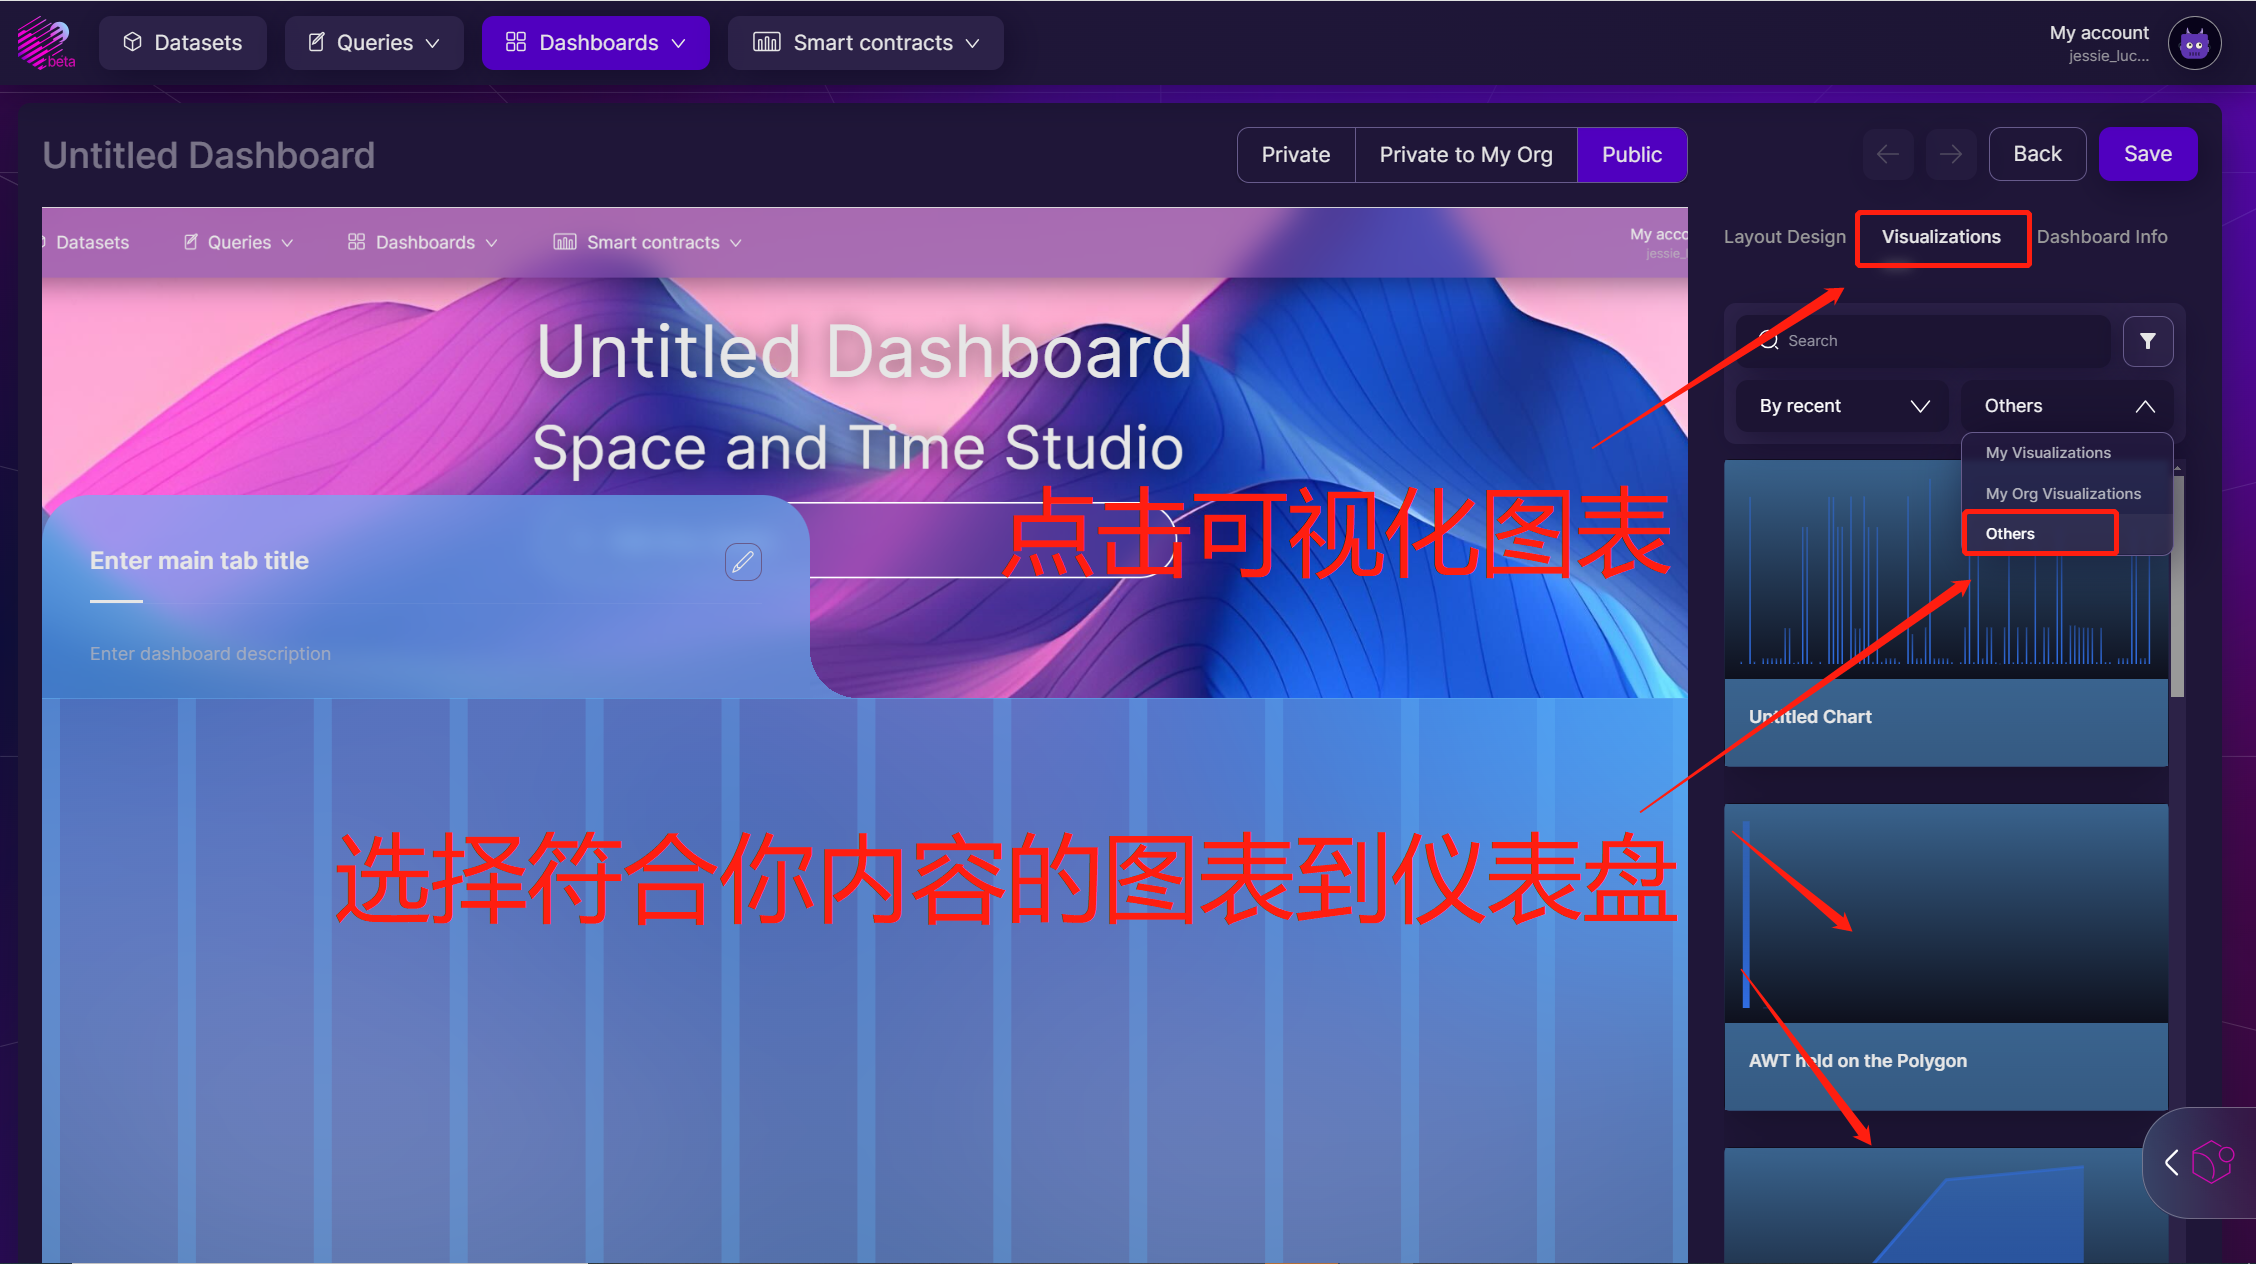
Task: Click the undo left arrow button
Action: pyautogui.click(x=1888, y=154)
